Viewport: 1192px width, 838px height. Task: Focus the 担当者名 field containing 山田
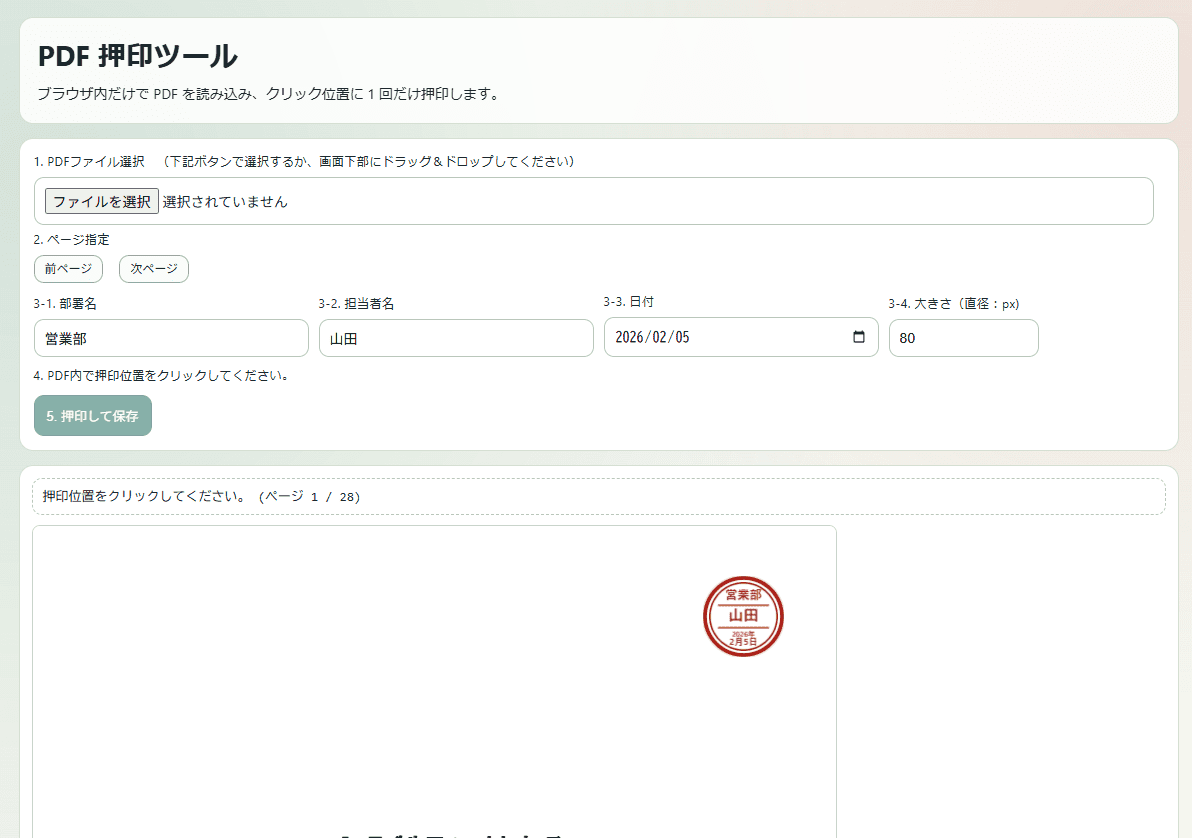coord(456,338)
